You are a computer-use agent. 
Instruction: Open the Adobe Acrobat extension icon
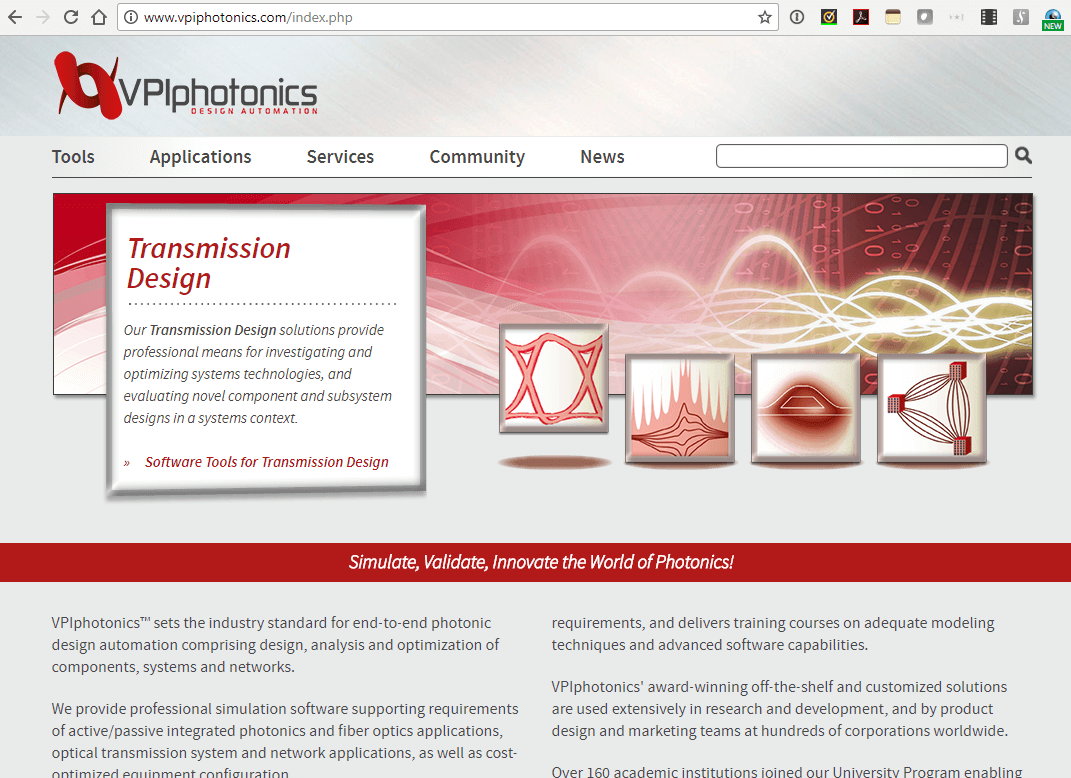pyautogui.click(x=860, y=17)
